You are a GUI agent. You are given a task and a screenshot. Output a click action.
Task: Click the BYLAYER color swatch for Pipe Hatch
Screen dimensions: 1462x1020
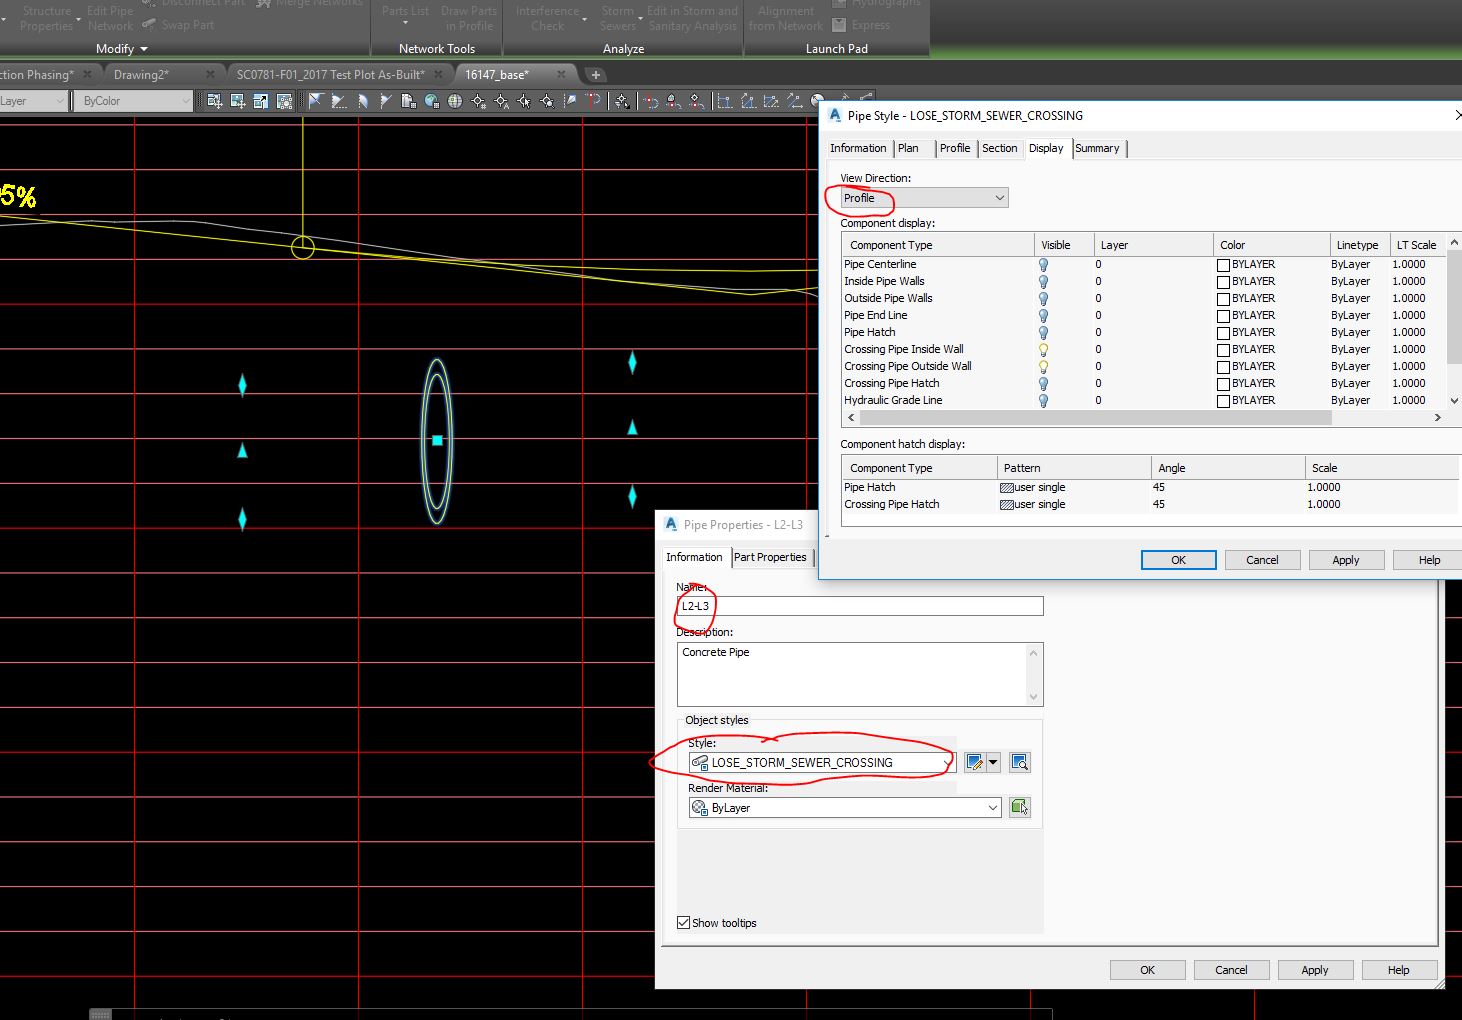tap(1222, 332)
